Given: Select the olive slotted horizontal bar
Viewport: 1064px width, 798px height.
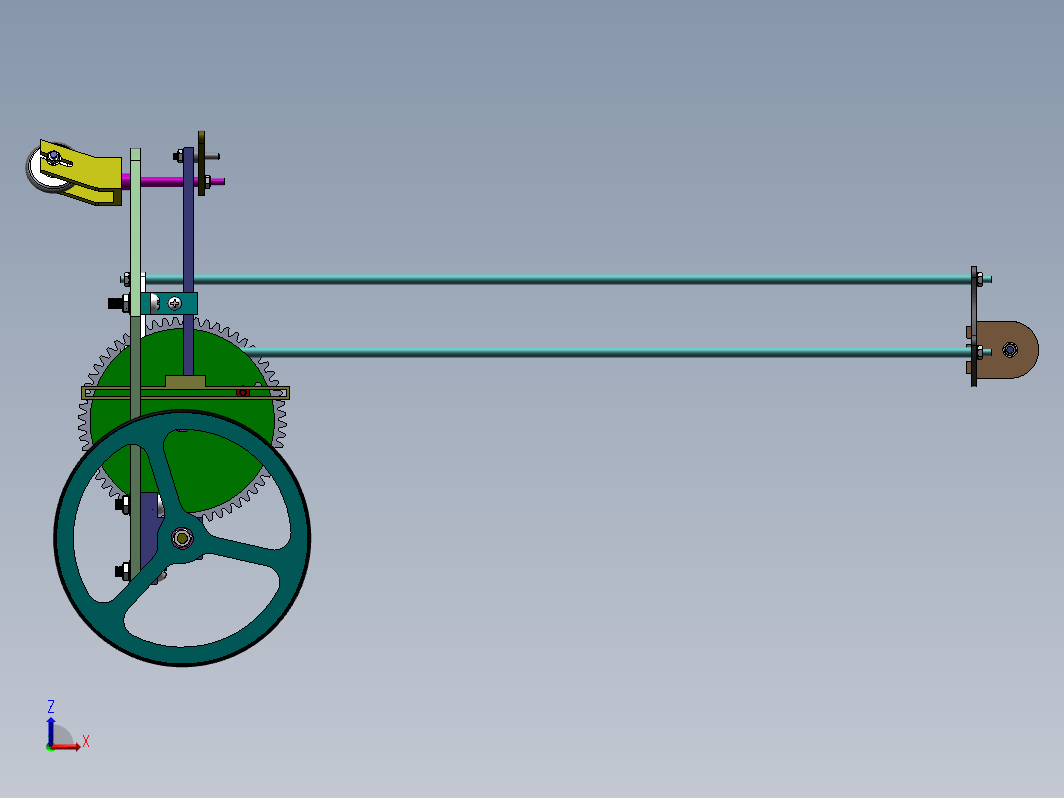Looking at the screenshot, I should 185,393.
